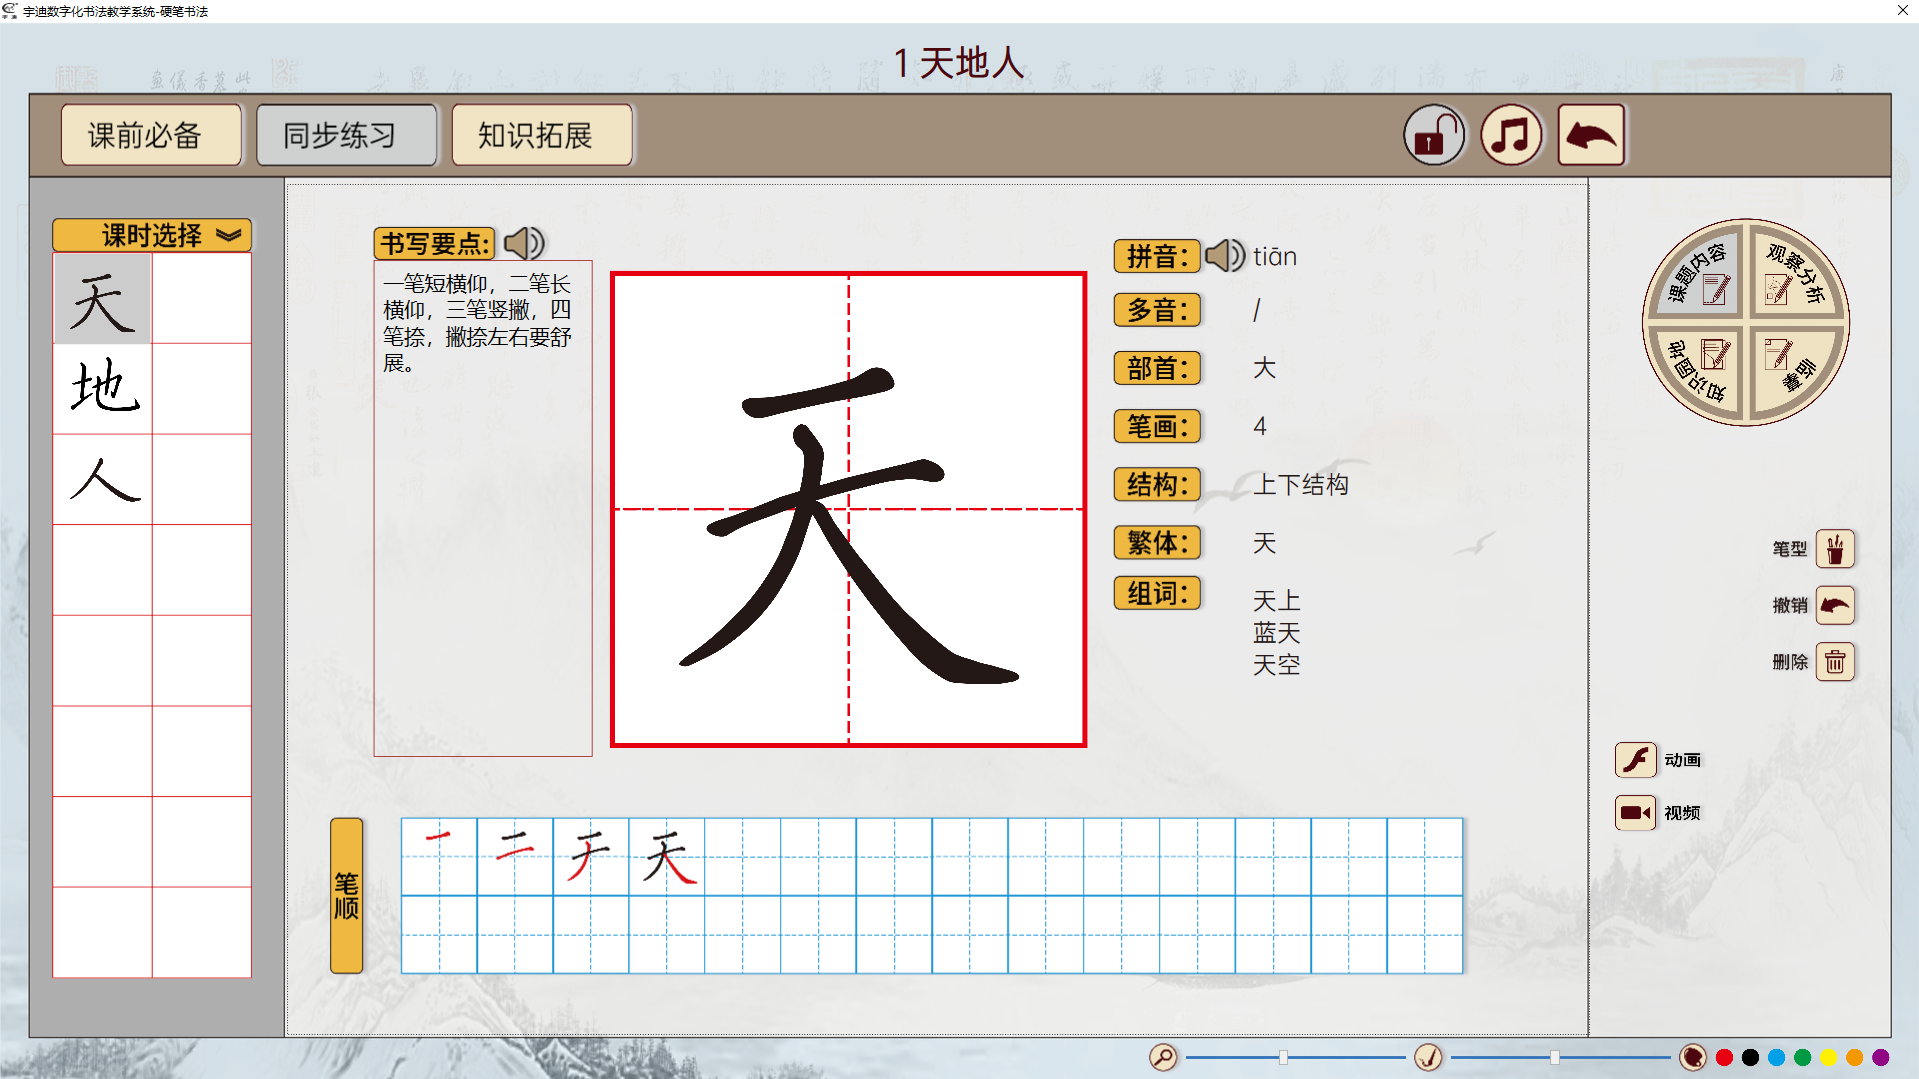Open the 知识拓展 tab
1919x1079 pixels.
pos(541,135)
